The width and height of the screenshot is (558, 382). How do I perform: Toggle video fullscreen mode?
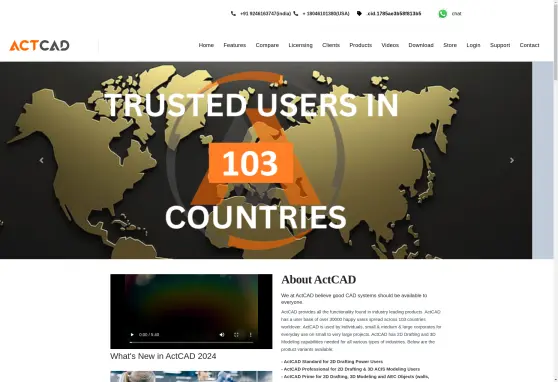[x=236, y=335]
